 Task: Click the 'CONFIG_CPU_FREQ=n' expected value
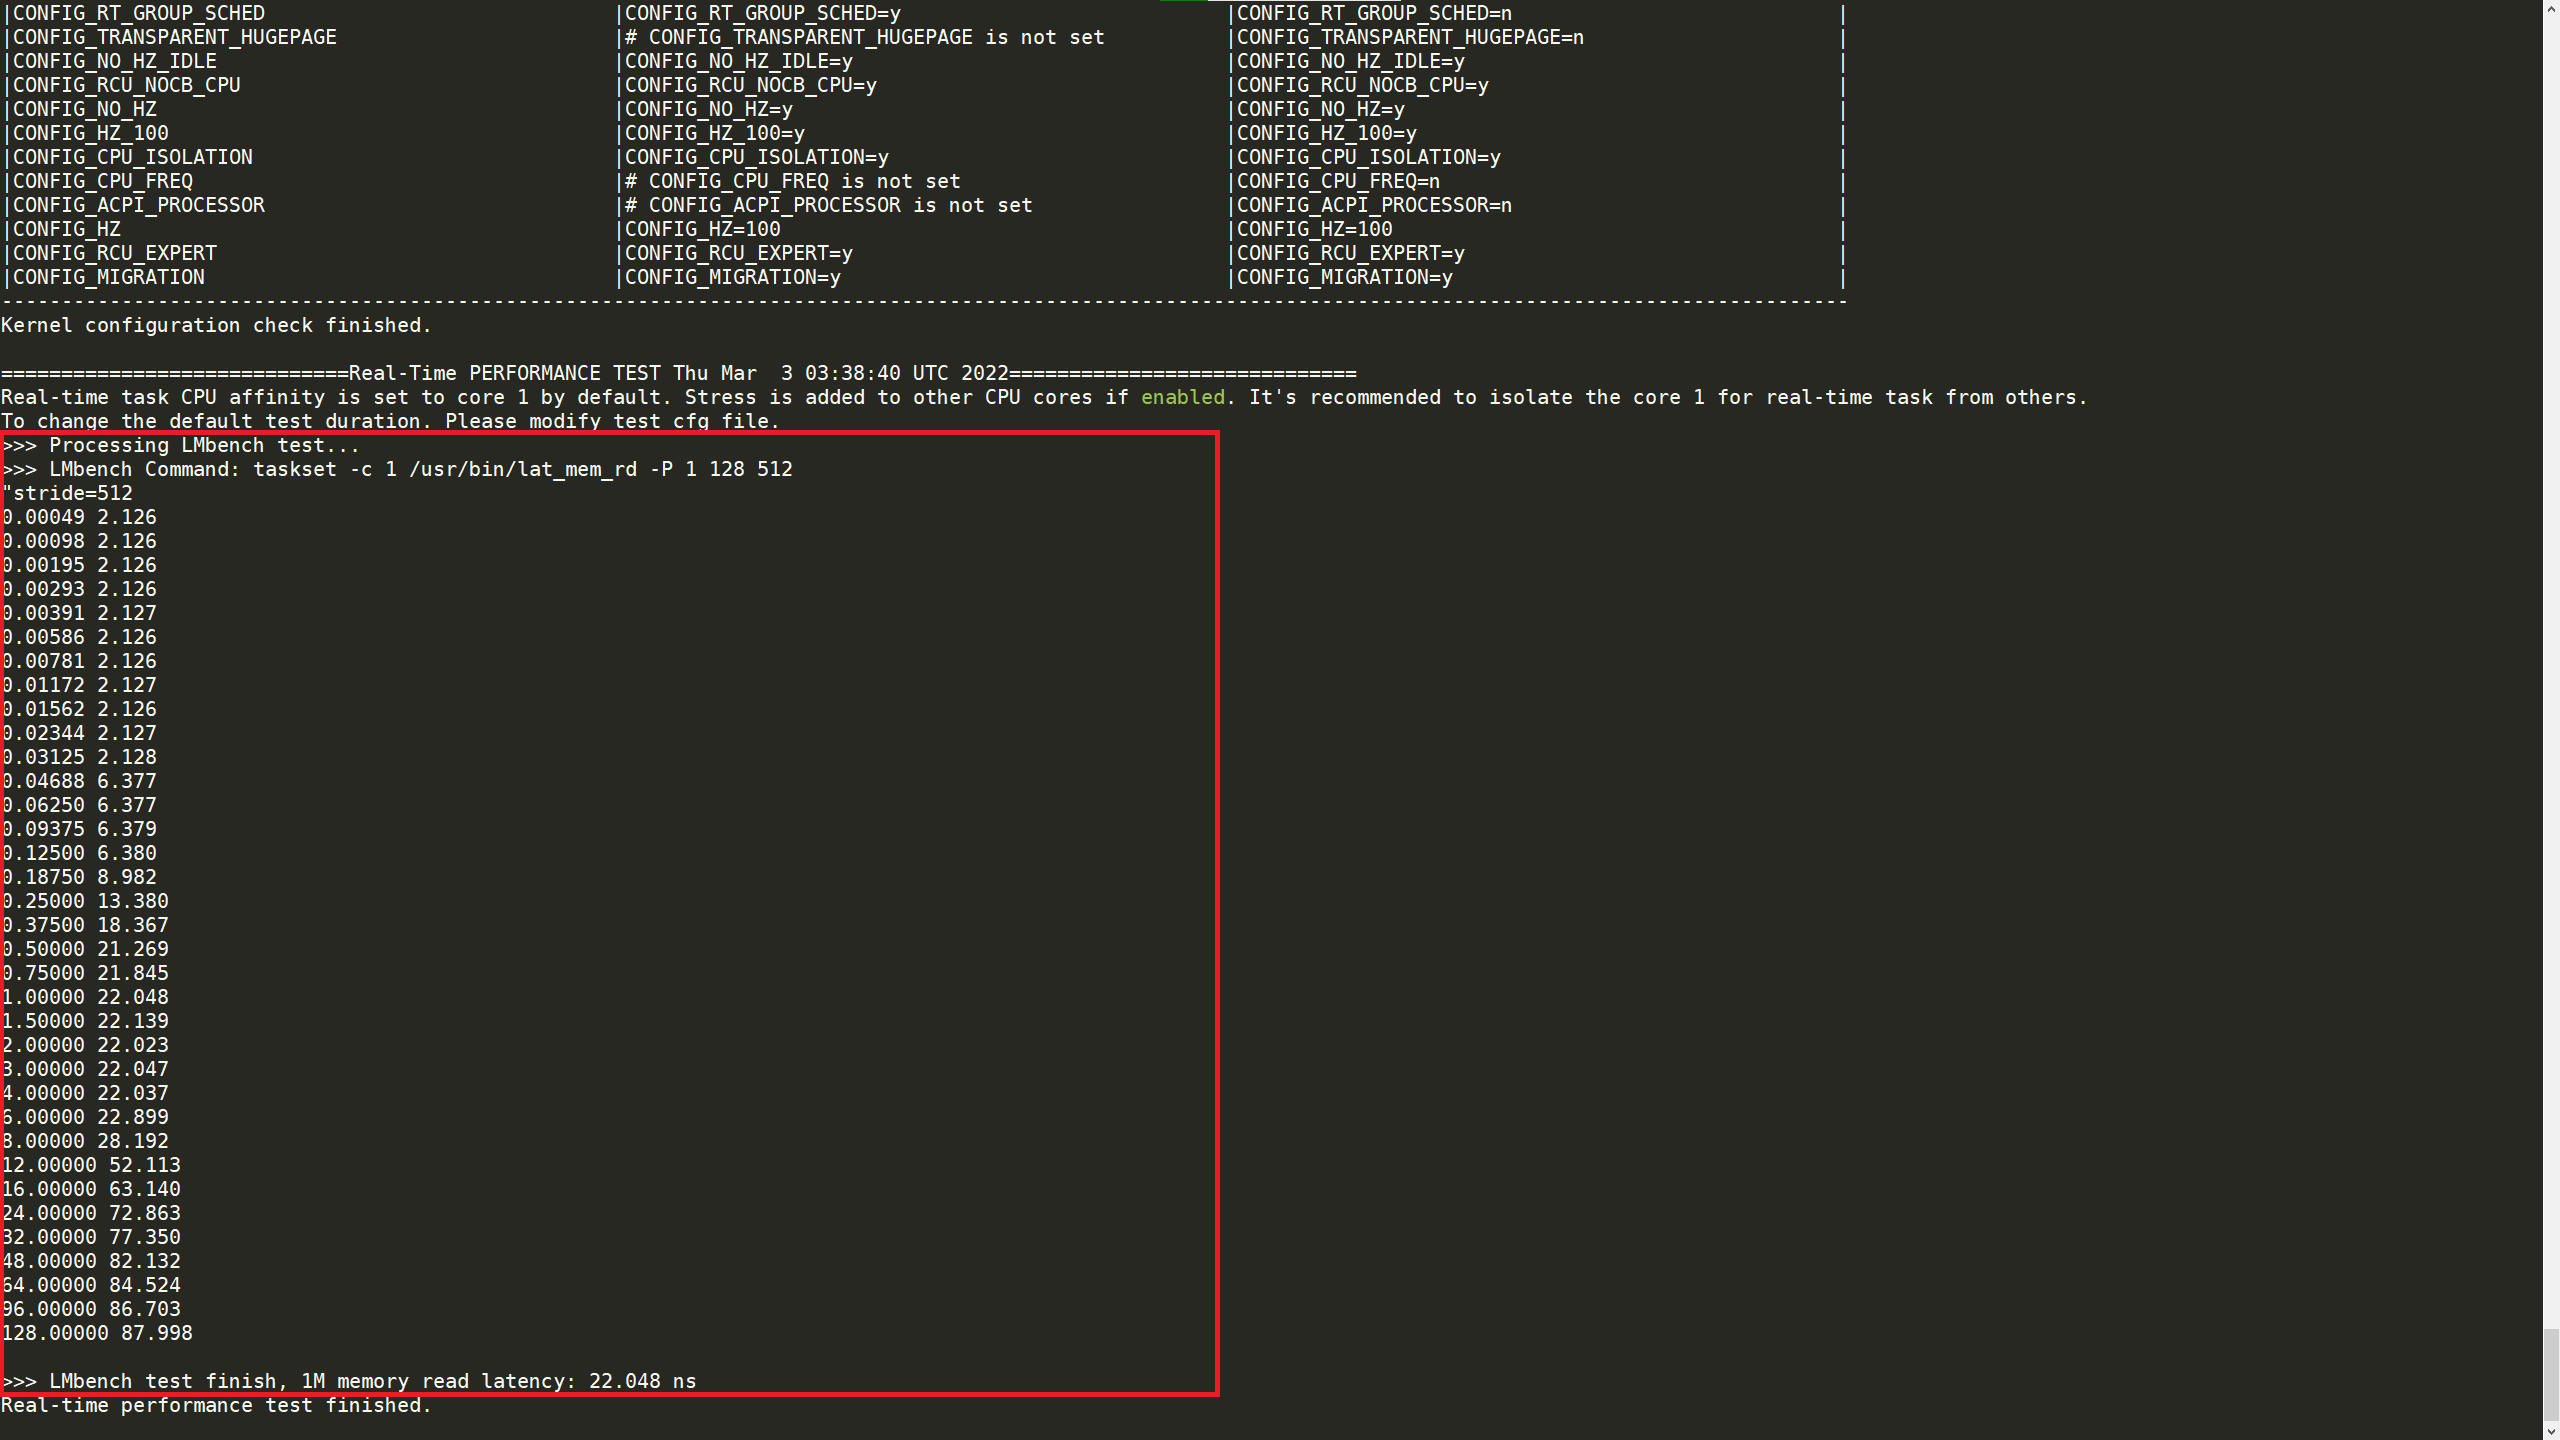[x=1337, y=181]
